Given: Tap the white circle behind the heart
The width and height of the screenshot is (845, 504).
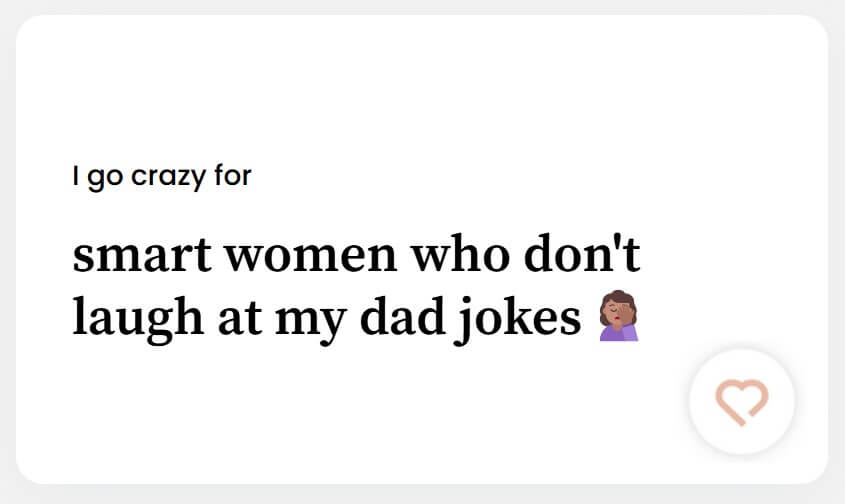Looking at the screenshot, I should (742, 402).
